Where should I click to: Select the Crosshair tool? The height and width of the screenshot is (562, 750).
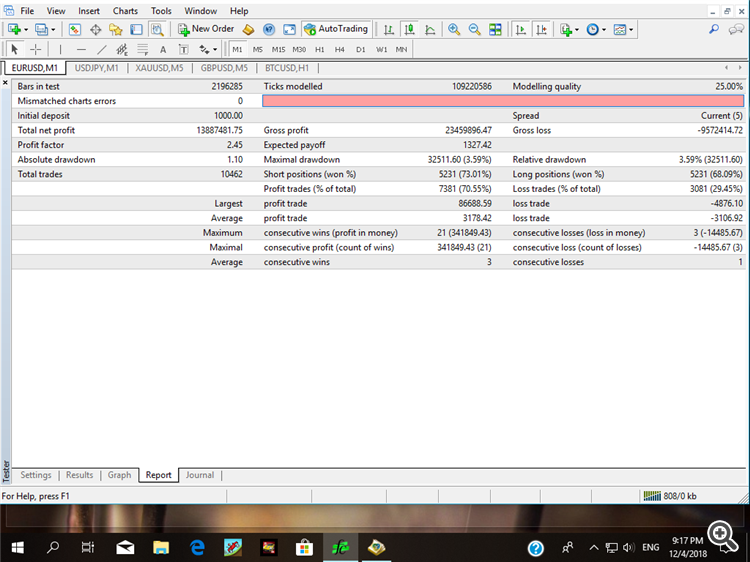click(x=35, y=49)
